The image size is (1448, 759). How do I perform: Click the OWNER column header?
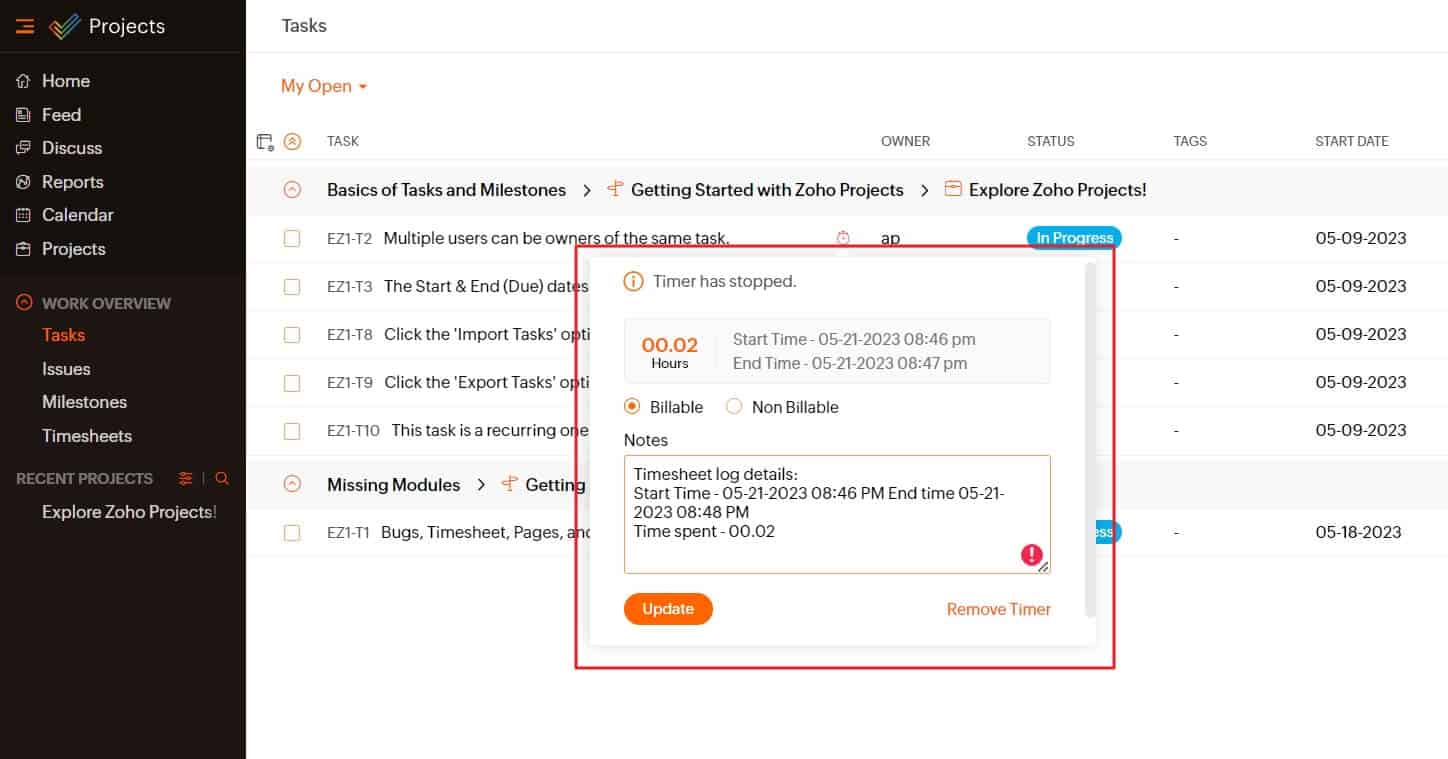(x=906, y=142)
